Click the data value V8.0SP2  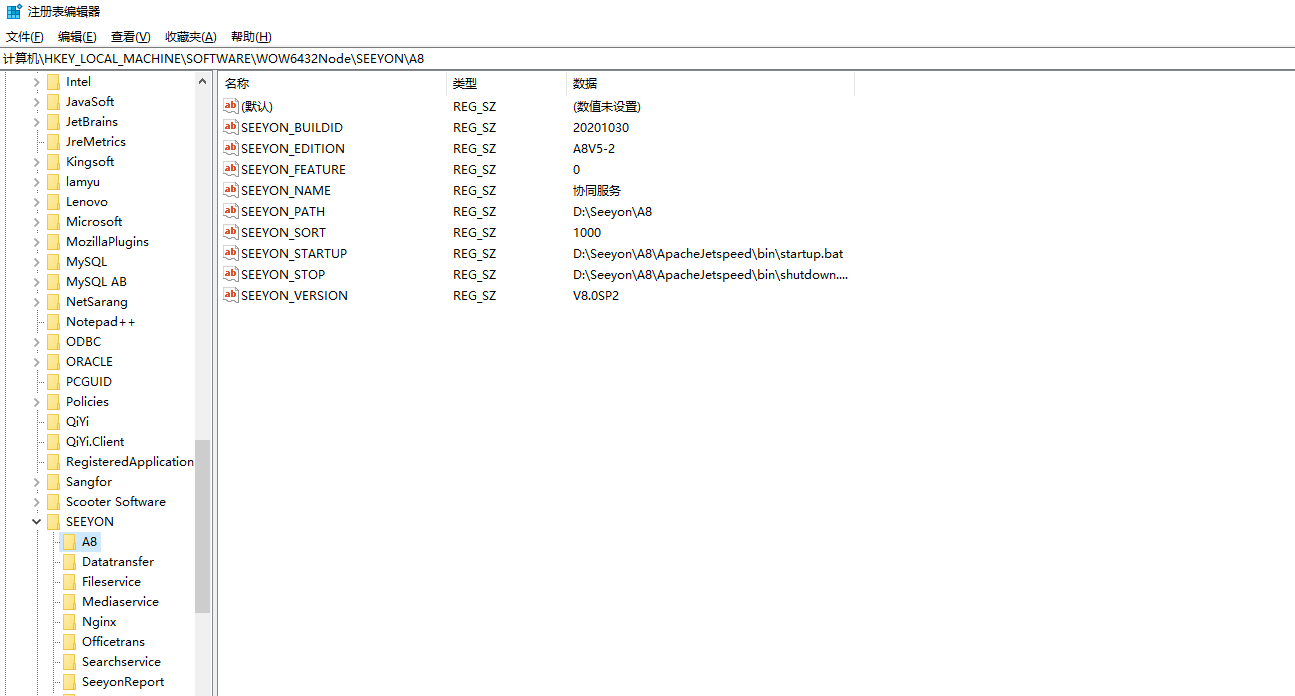click(x=596, y=295)
